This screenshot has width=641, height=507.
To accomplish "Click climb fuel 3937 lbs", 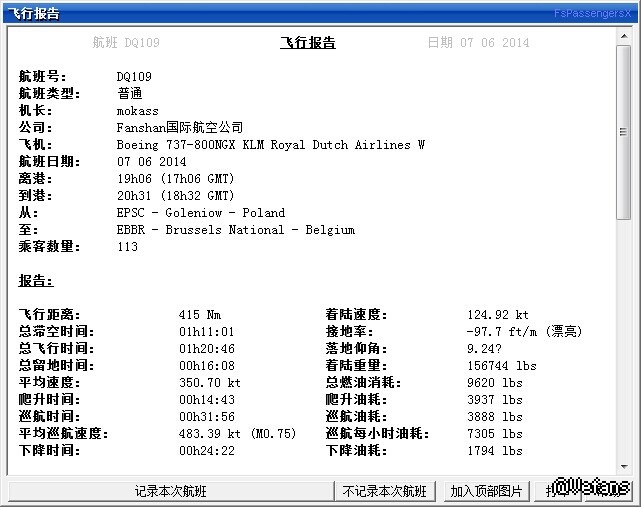I will [495, 399].
